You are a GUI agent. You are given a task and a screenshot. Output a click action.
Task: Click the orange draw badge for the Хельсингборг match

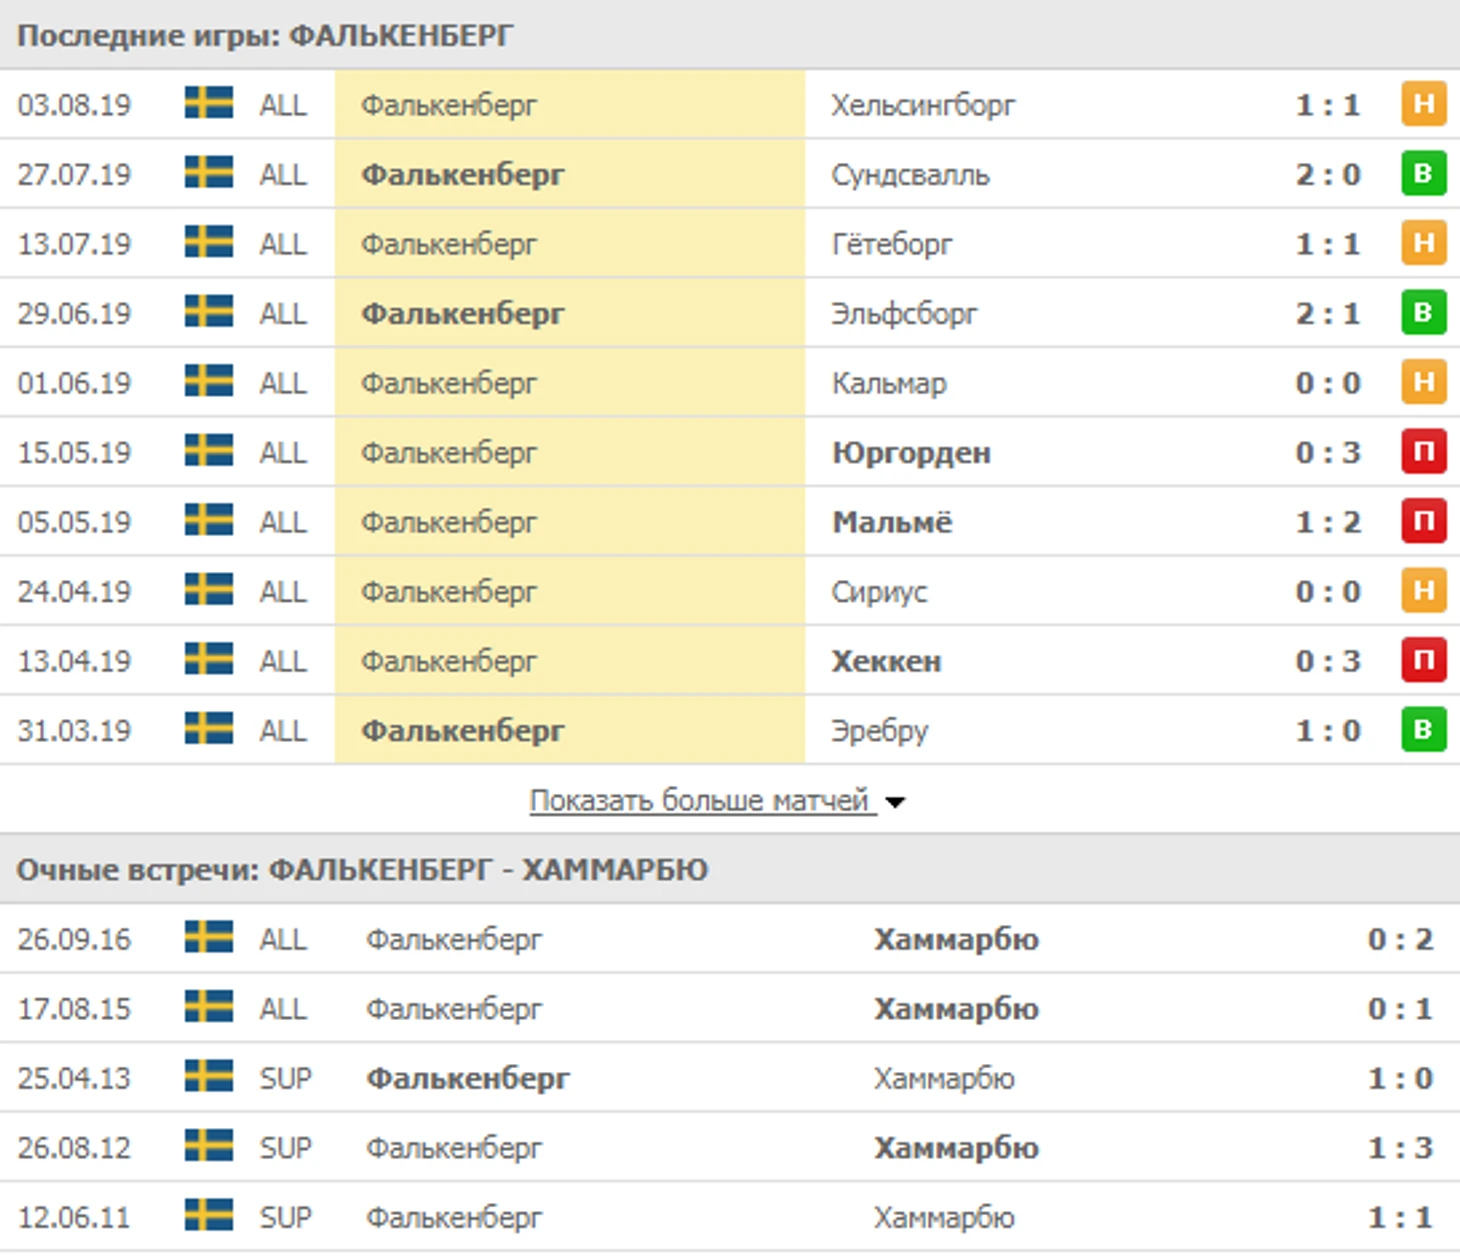click(1424, 104)
